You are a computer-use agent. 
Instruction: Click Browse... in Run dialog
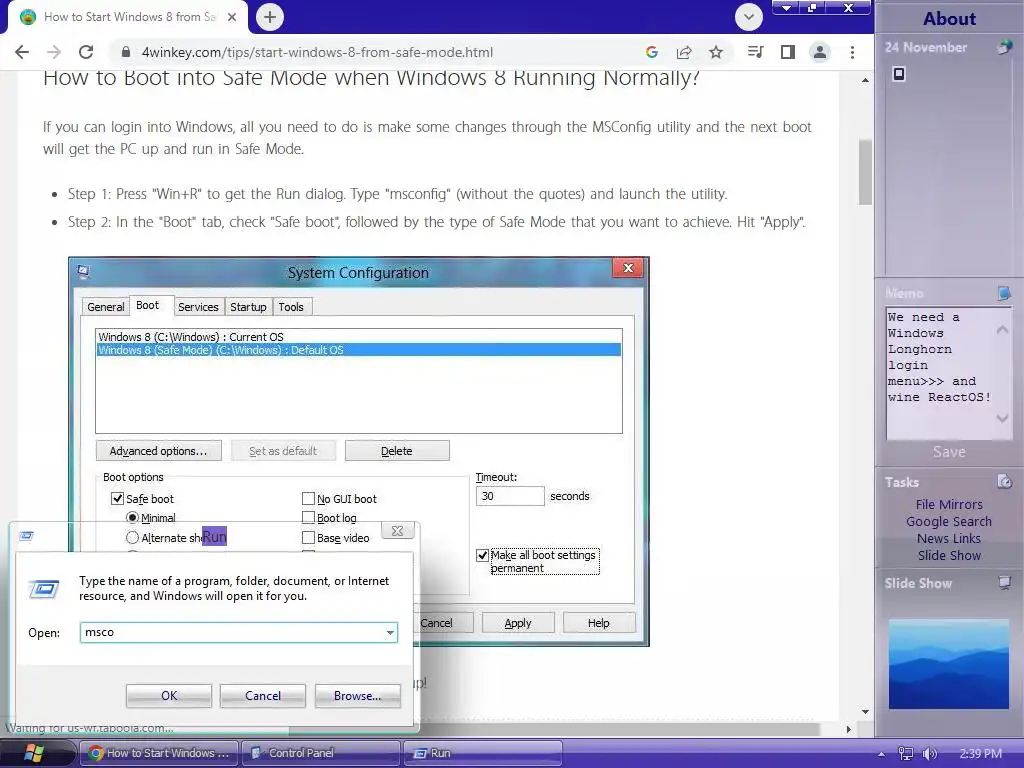[357, 696]
